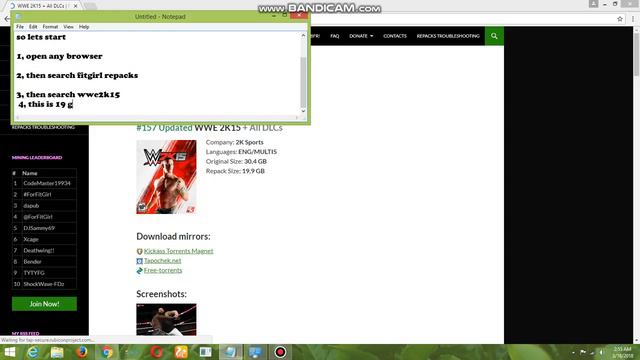Launch Firefox from the taskbar
Screen dimensions: 640x360
[x=82, y=352]
